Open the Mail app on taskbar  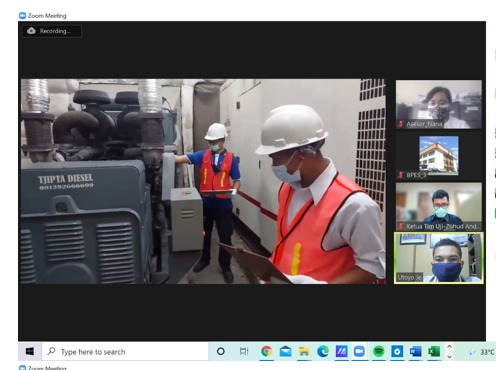coord(285,351)
